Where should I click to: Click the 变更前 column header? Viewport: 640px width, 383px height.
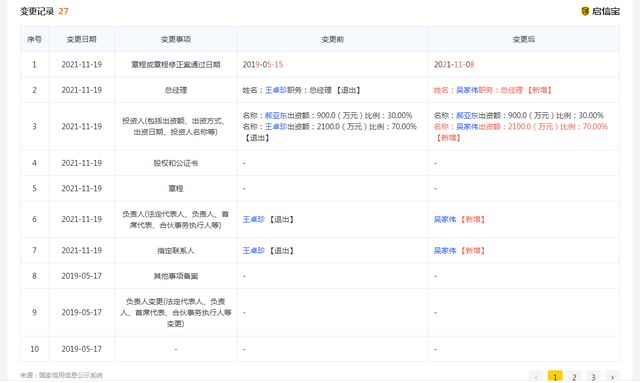click(332, 40)
